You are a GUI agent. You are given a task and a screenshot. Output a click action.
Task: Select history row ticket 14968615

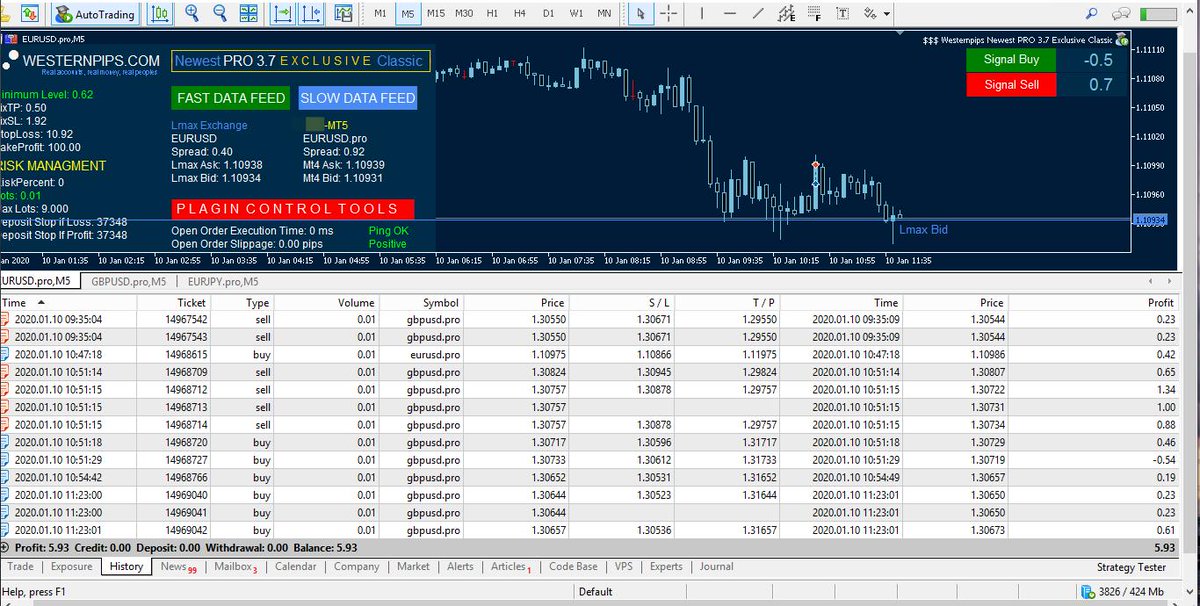point(589,354)
